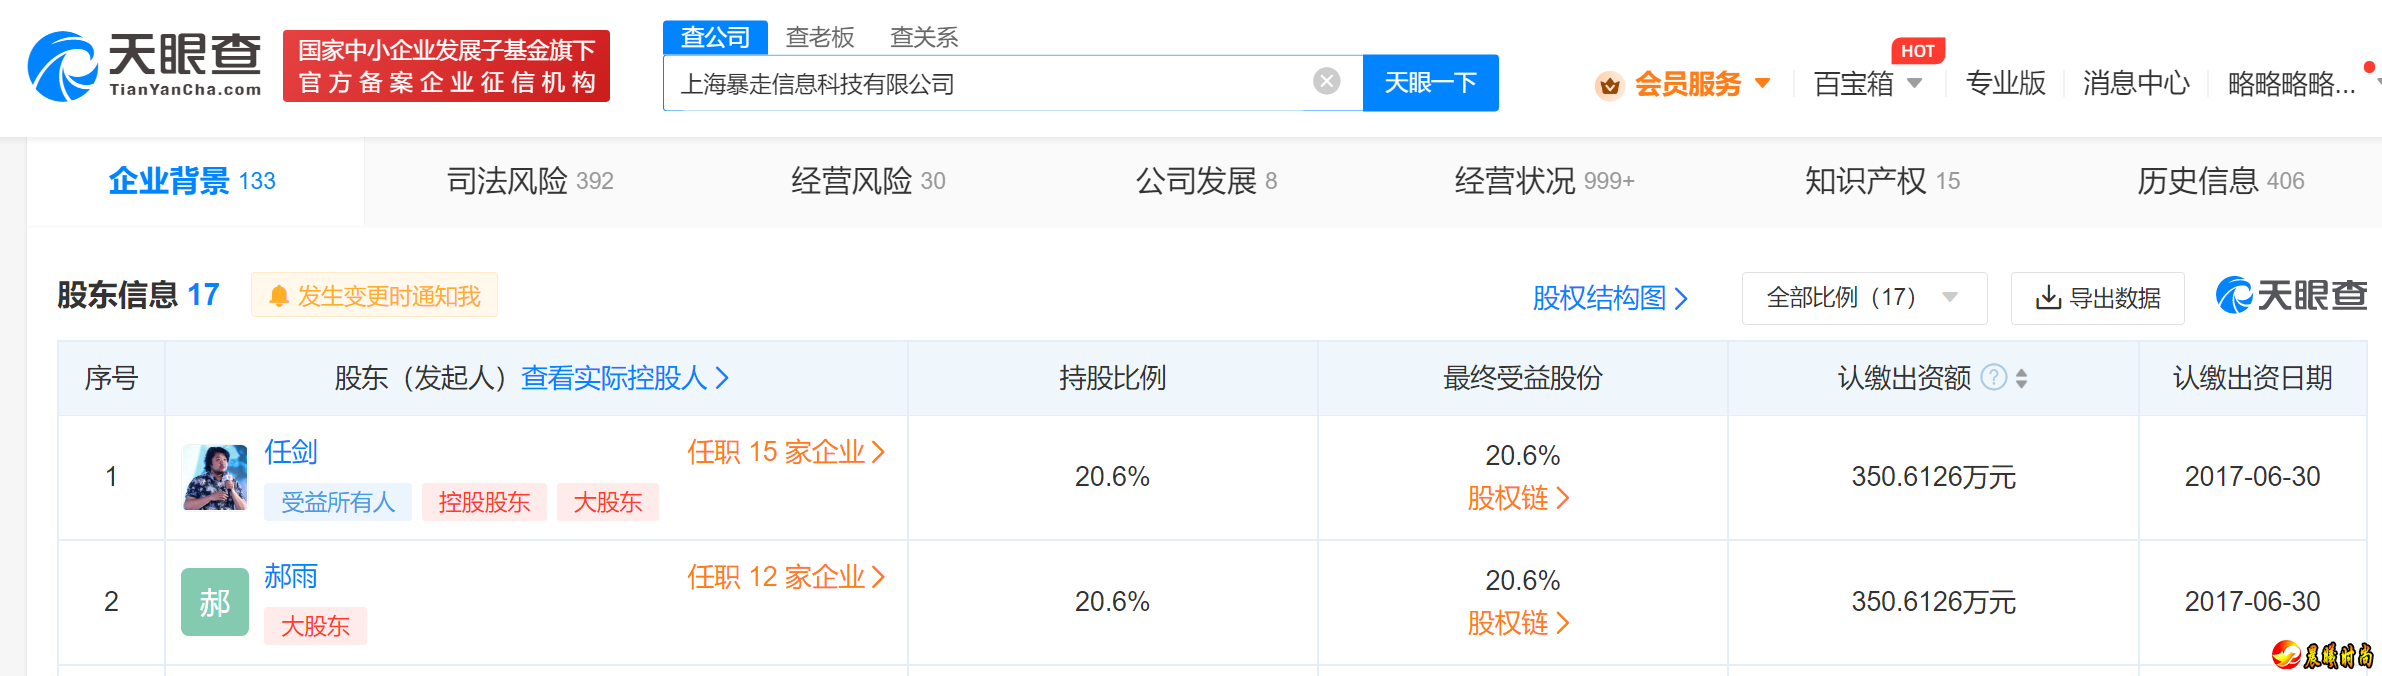Click the green 郝 avatar
Screen dimensions: 2382x676
pos(215,602)
